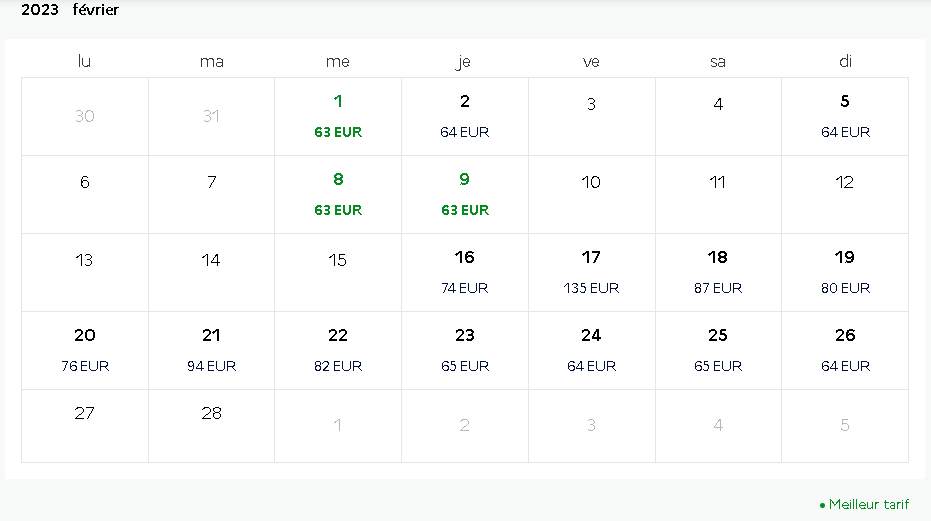931x521 pixels.
Task: Select February 17 priced 135 EUR
Action: point(591,273)
